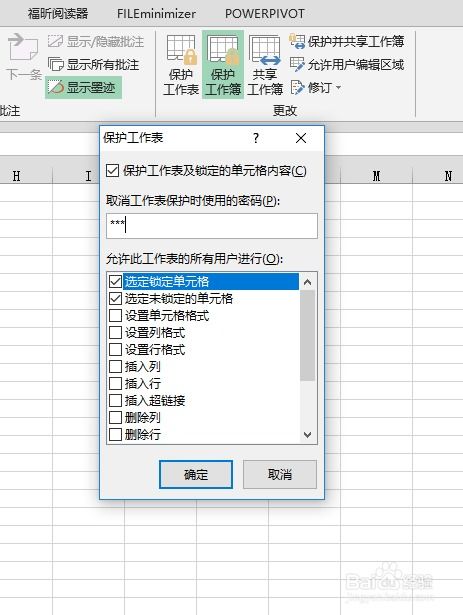Open the 福昕阅读器 ribbon tab
463x615 pixels.
coord(58,14)
